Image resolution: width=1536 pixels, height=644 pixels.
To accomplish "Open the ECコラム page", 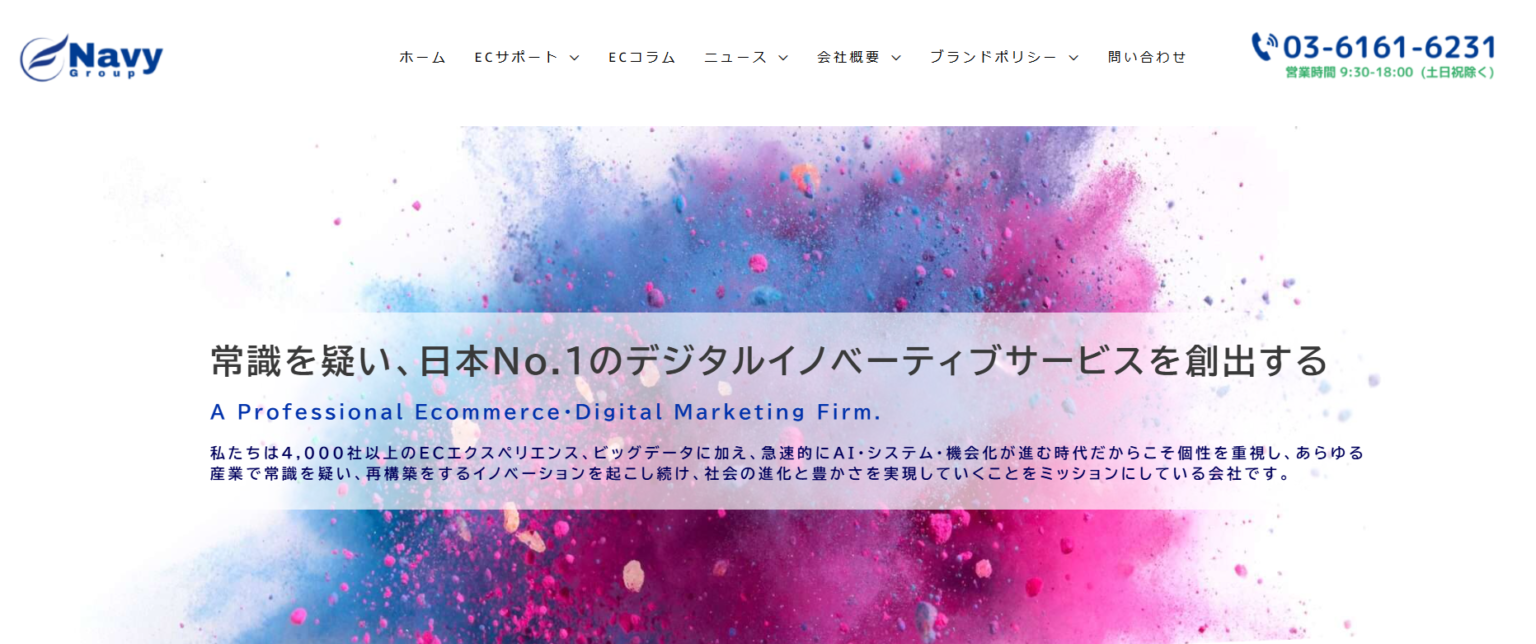I will pos(642,57).
